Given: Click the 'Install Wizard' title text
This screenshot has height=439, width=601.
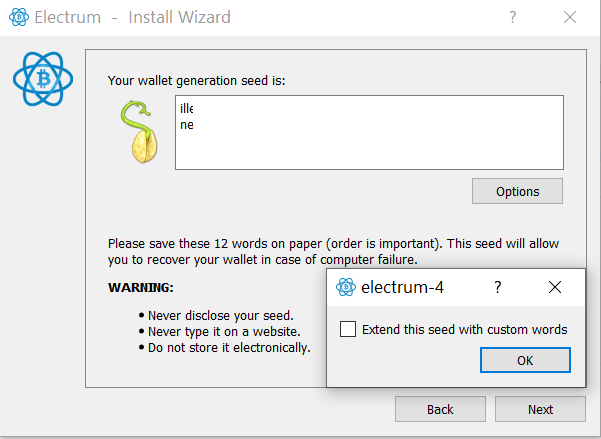Looking at the screenshot, I should 179,17.
